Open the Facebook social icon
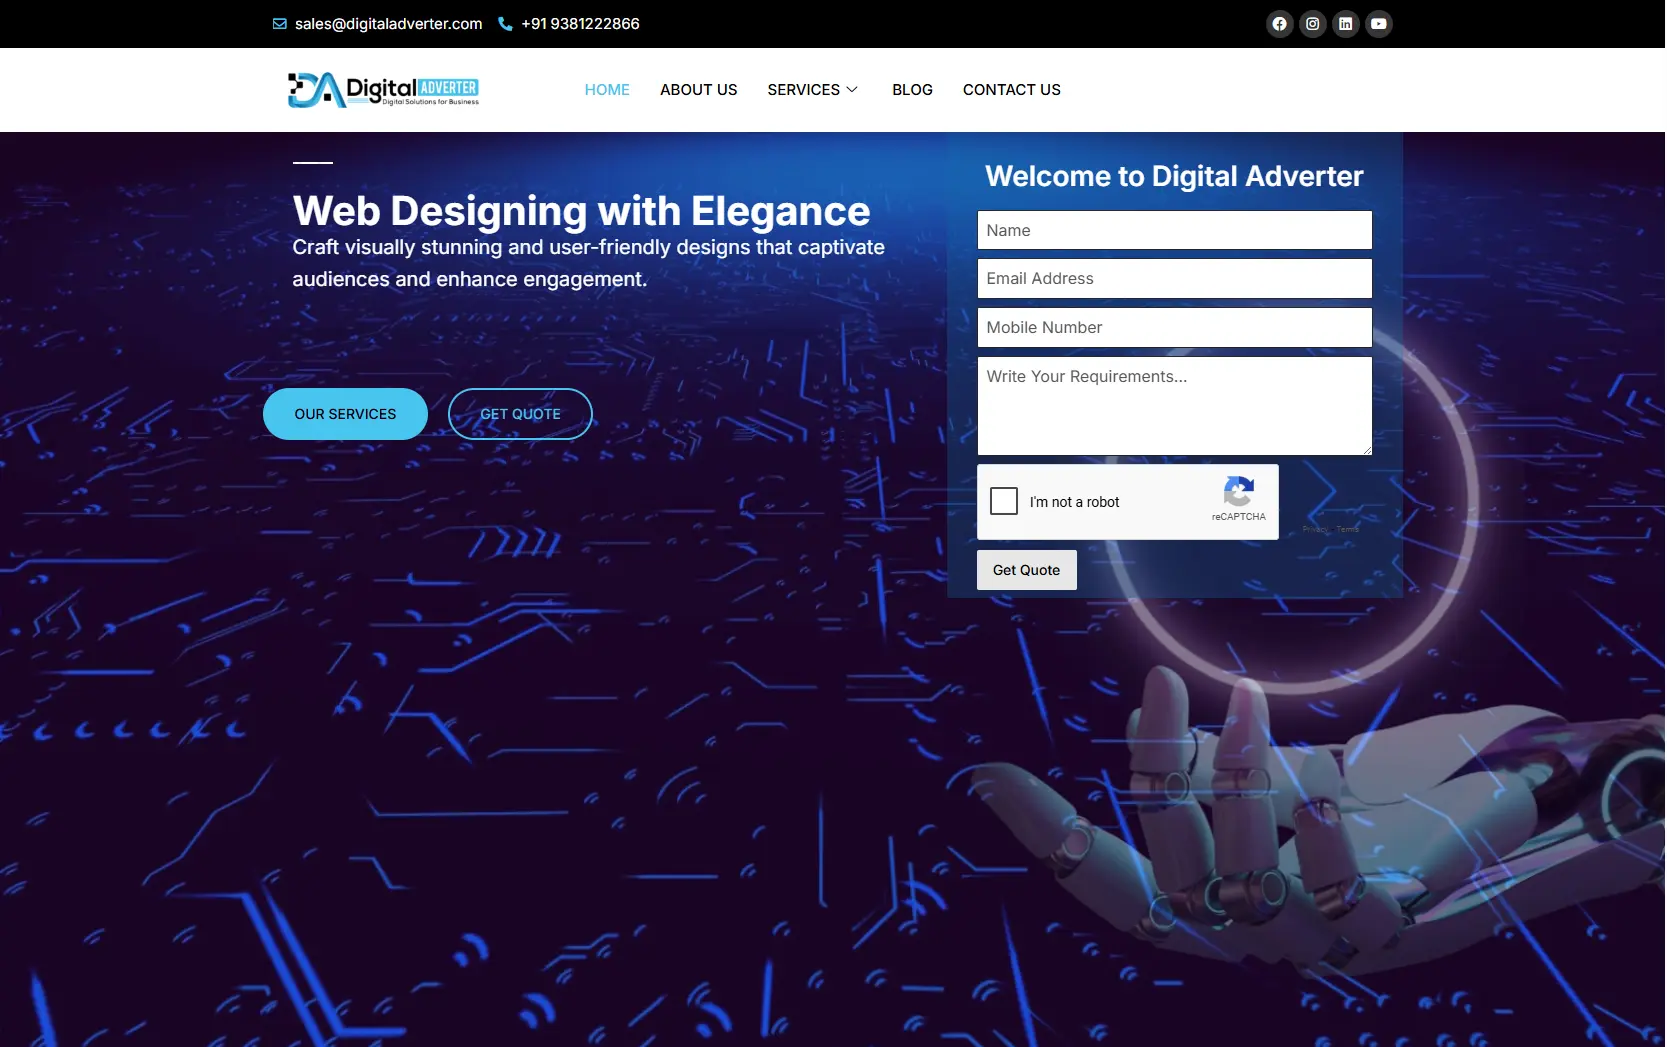The width and height of the screenshot is (1667, 1047). 1279,24
